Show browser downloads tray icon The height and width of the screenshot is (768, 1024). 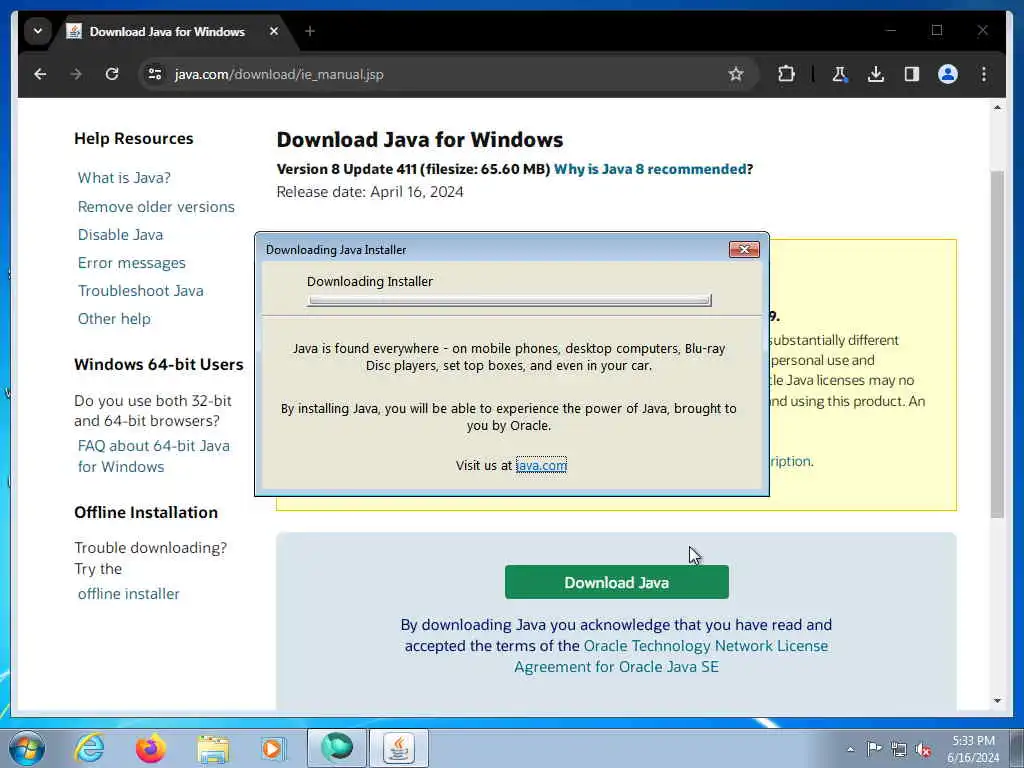coord(876,74)
